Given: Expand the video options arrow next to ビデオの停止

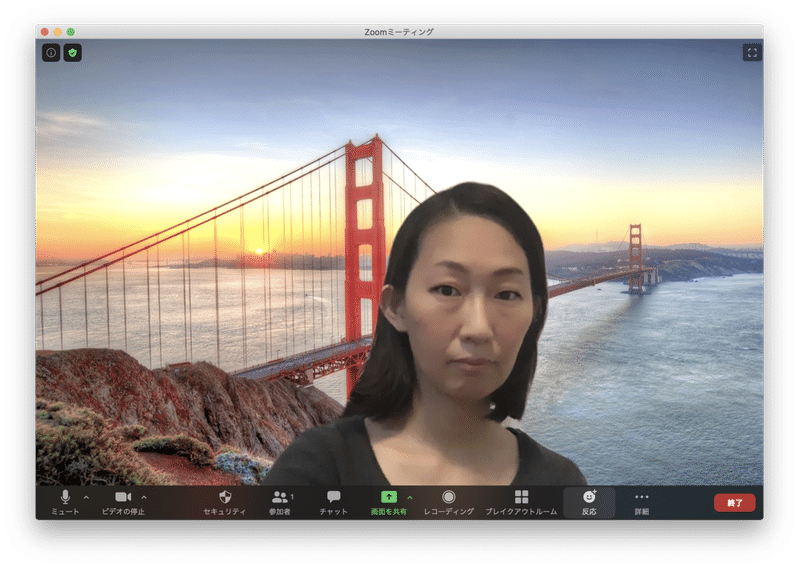Looking at the screenshot, I should (144, 497).
